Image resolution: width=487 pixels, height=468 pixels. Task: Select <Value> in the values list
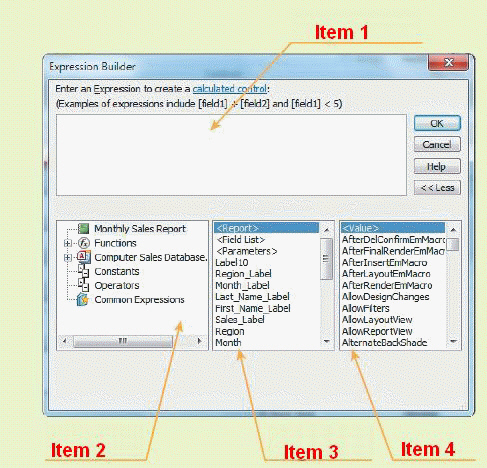click(393, 228)
